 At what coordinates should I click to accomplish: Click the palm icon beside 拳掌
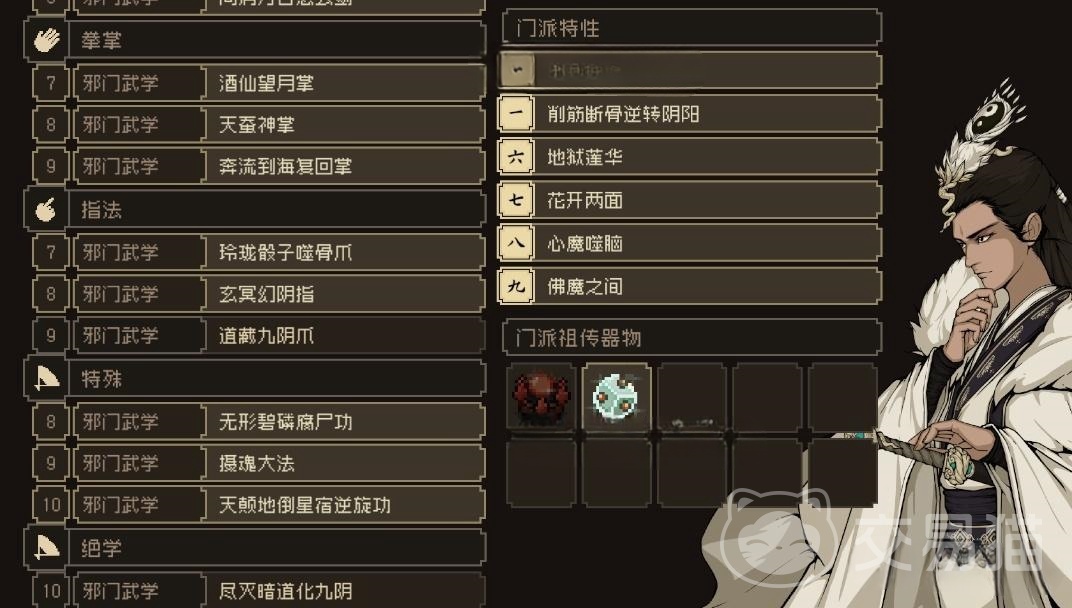(46, 40)
